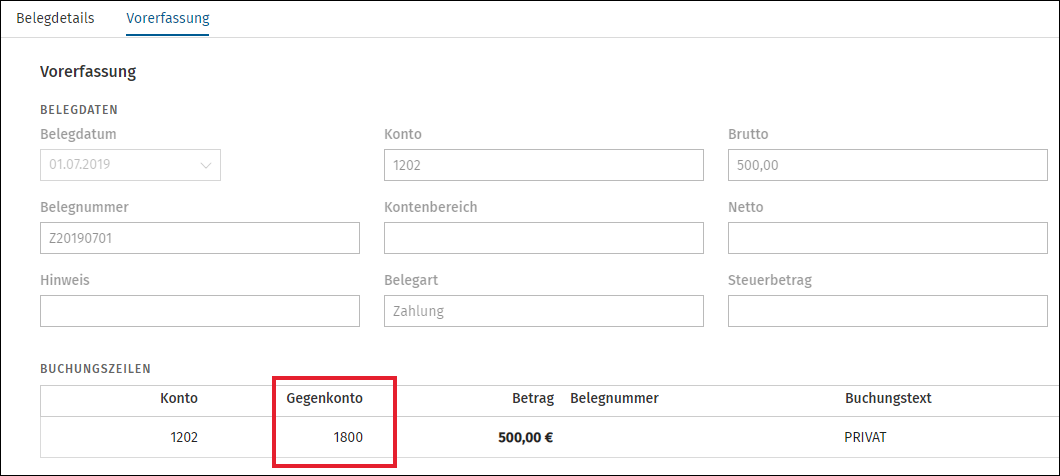Select the Gegenkonto value 1800
The image size is (1060, 476).
348,437
